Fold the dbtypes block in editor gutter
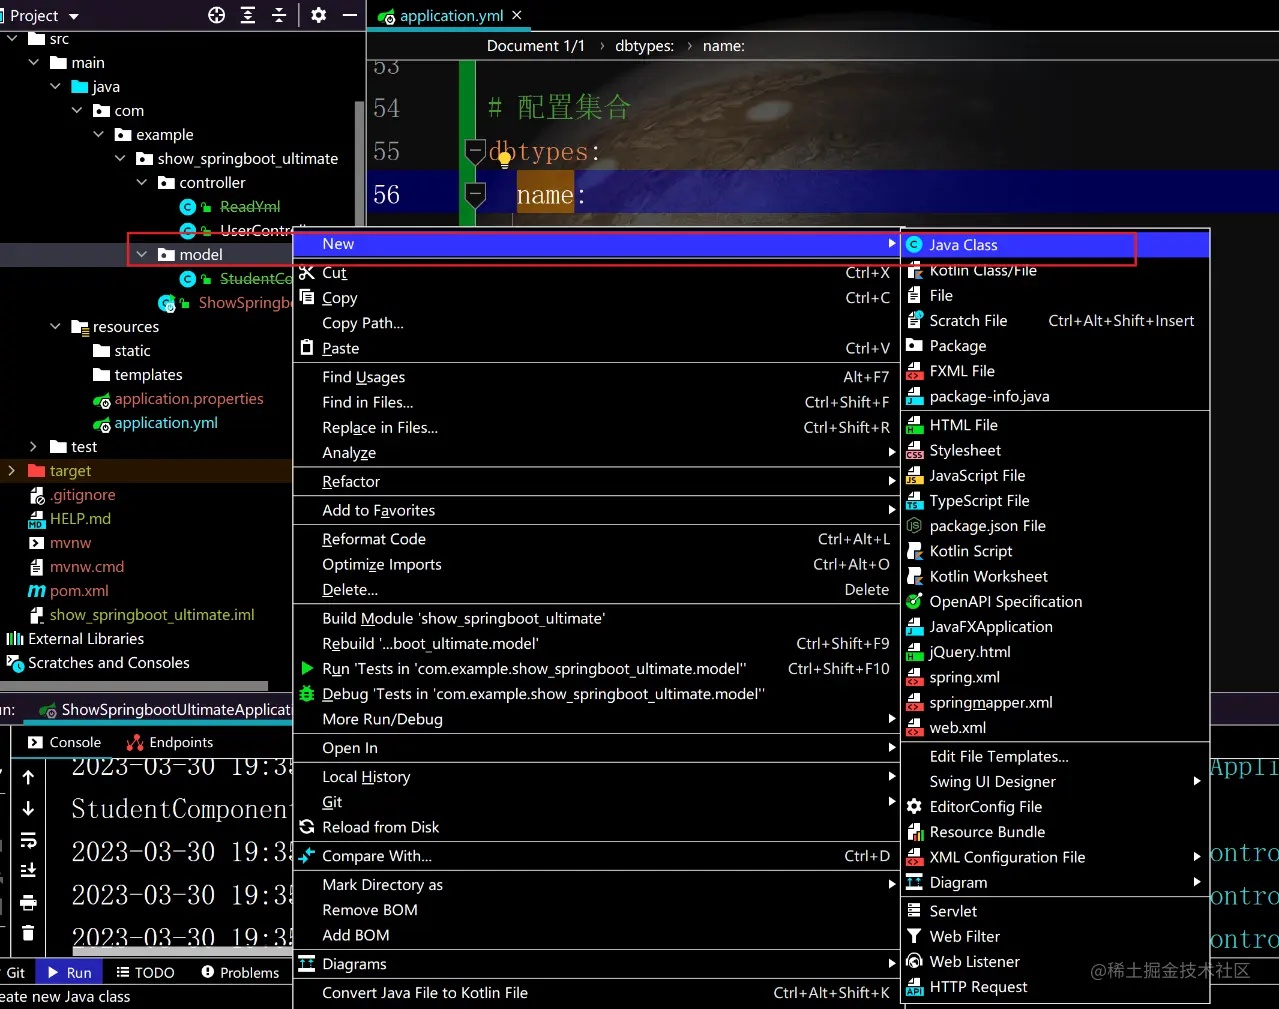1279x1009 pixels. pos(476,151)
